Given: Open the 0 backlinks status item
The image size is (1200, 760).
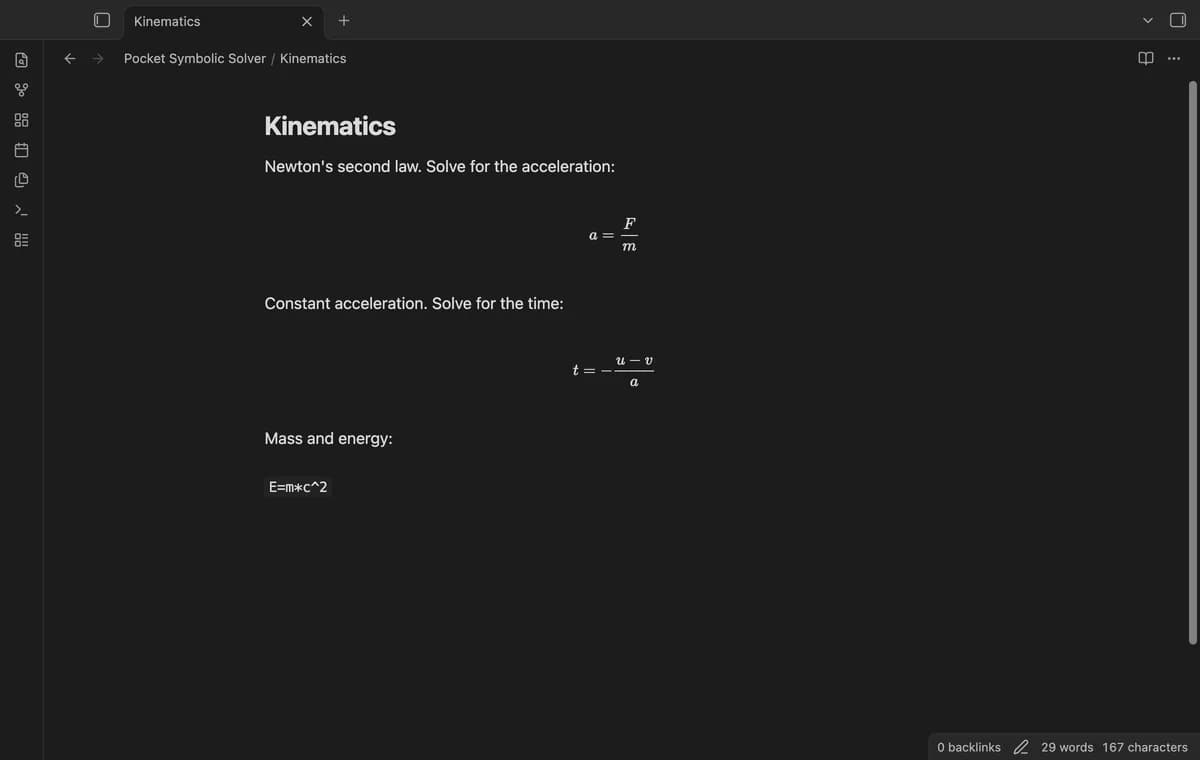Looking at the screenshot, I should point(969,747).
